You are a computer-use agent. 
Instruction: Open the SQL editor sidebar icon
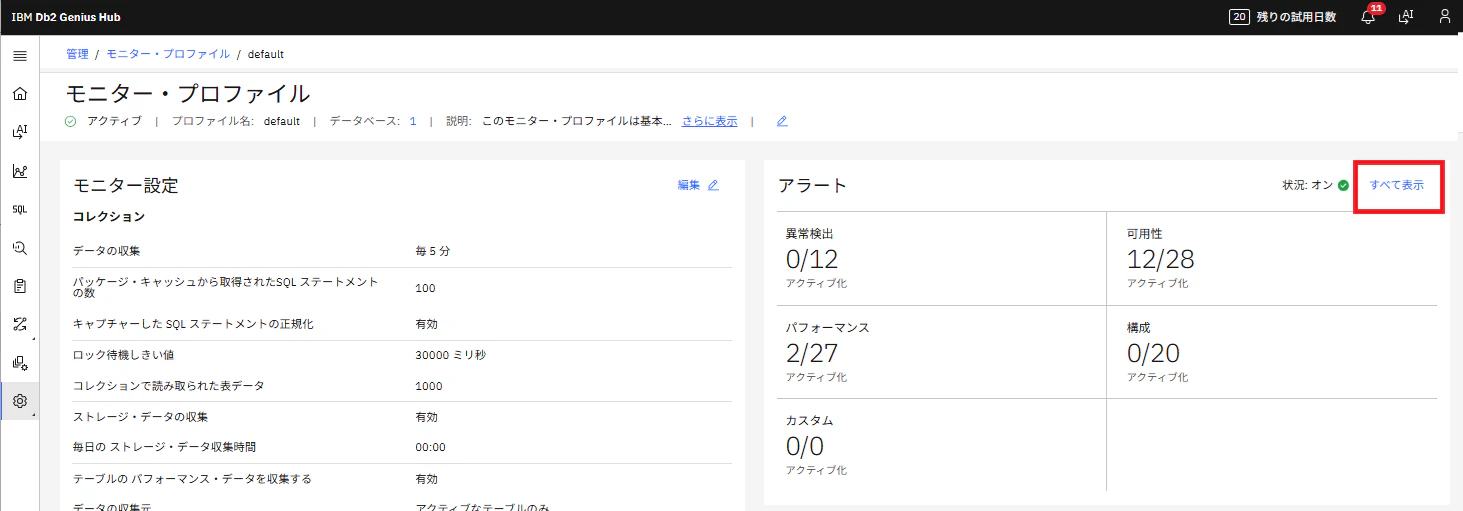(20, 210)
